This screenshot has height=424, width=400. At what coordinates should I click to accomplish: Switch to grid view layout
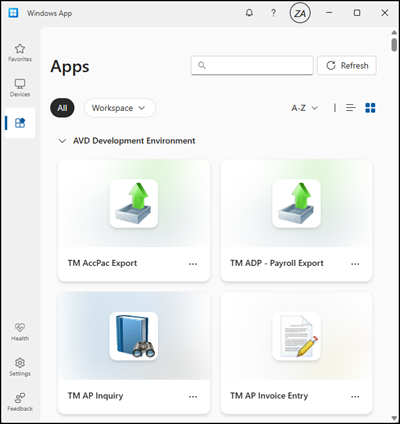(370, 108)
